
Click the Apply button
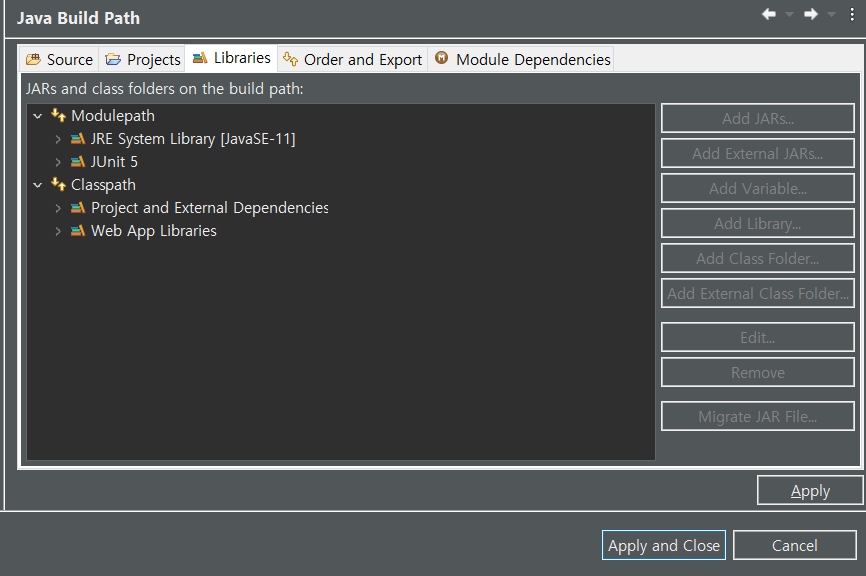pyautogui.click(x=810, y=490)
